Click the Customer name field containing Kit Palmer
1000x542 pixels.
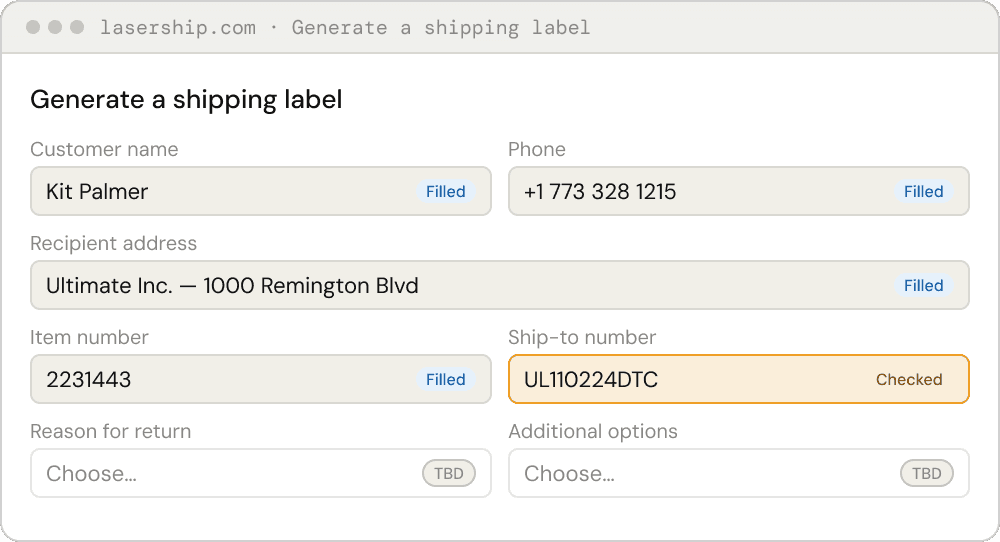[220, 191]
